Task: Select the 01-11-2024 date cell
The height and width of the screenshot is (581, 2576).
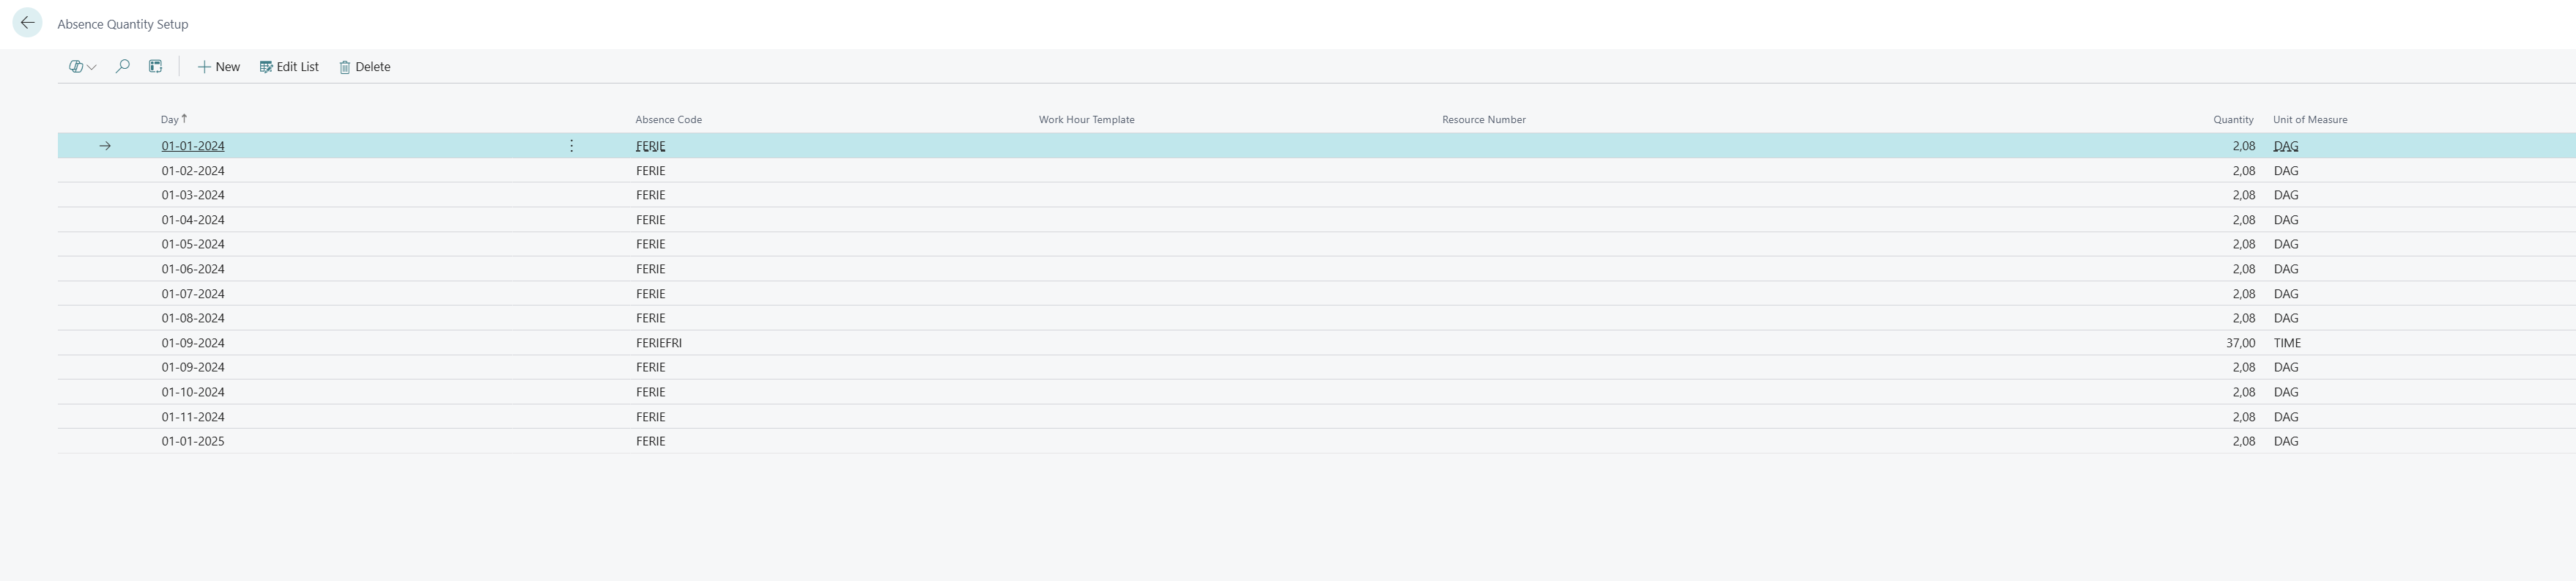Action: [193, 417]
